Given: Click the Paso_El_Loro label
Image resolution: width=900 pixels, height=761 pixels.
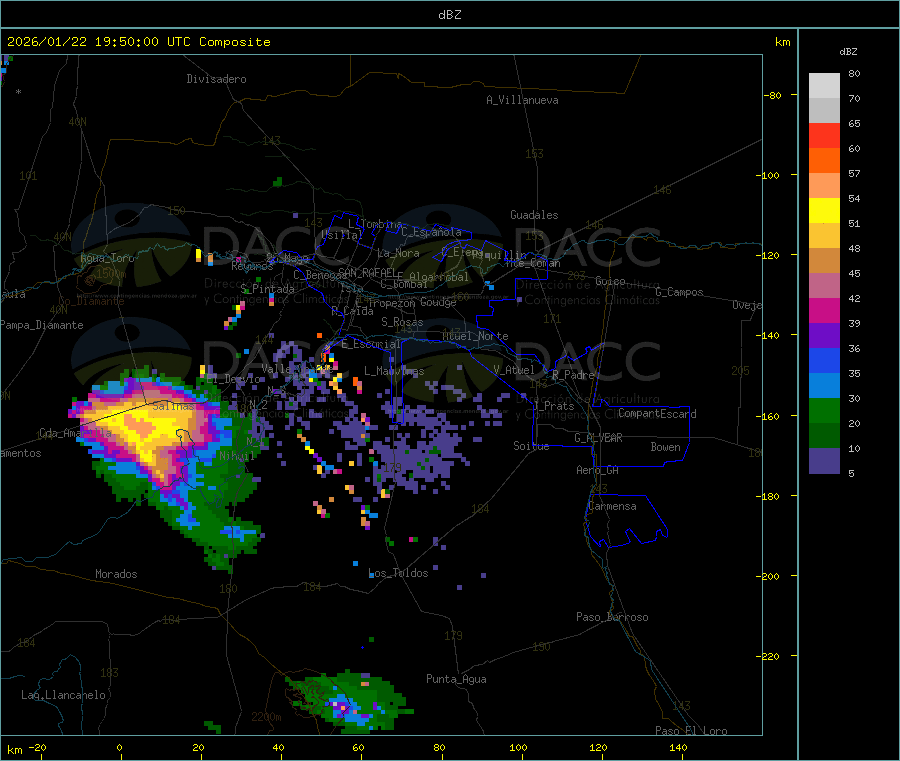Looking at the screenshot, I should [691, 731].
